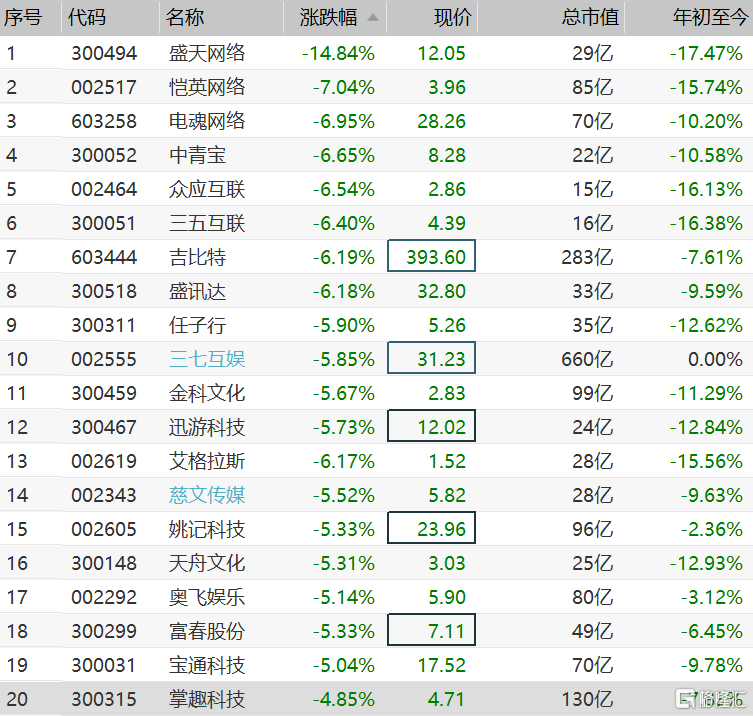
Task: Click change value -14.84%
Action: point(338,53)
